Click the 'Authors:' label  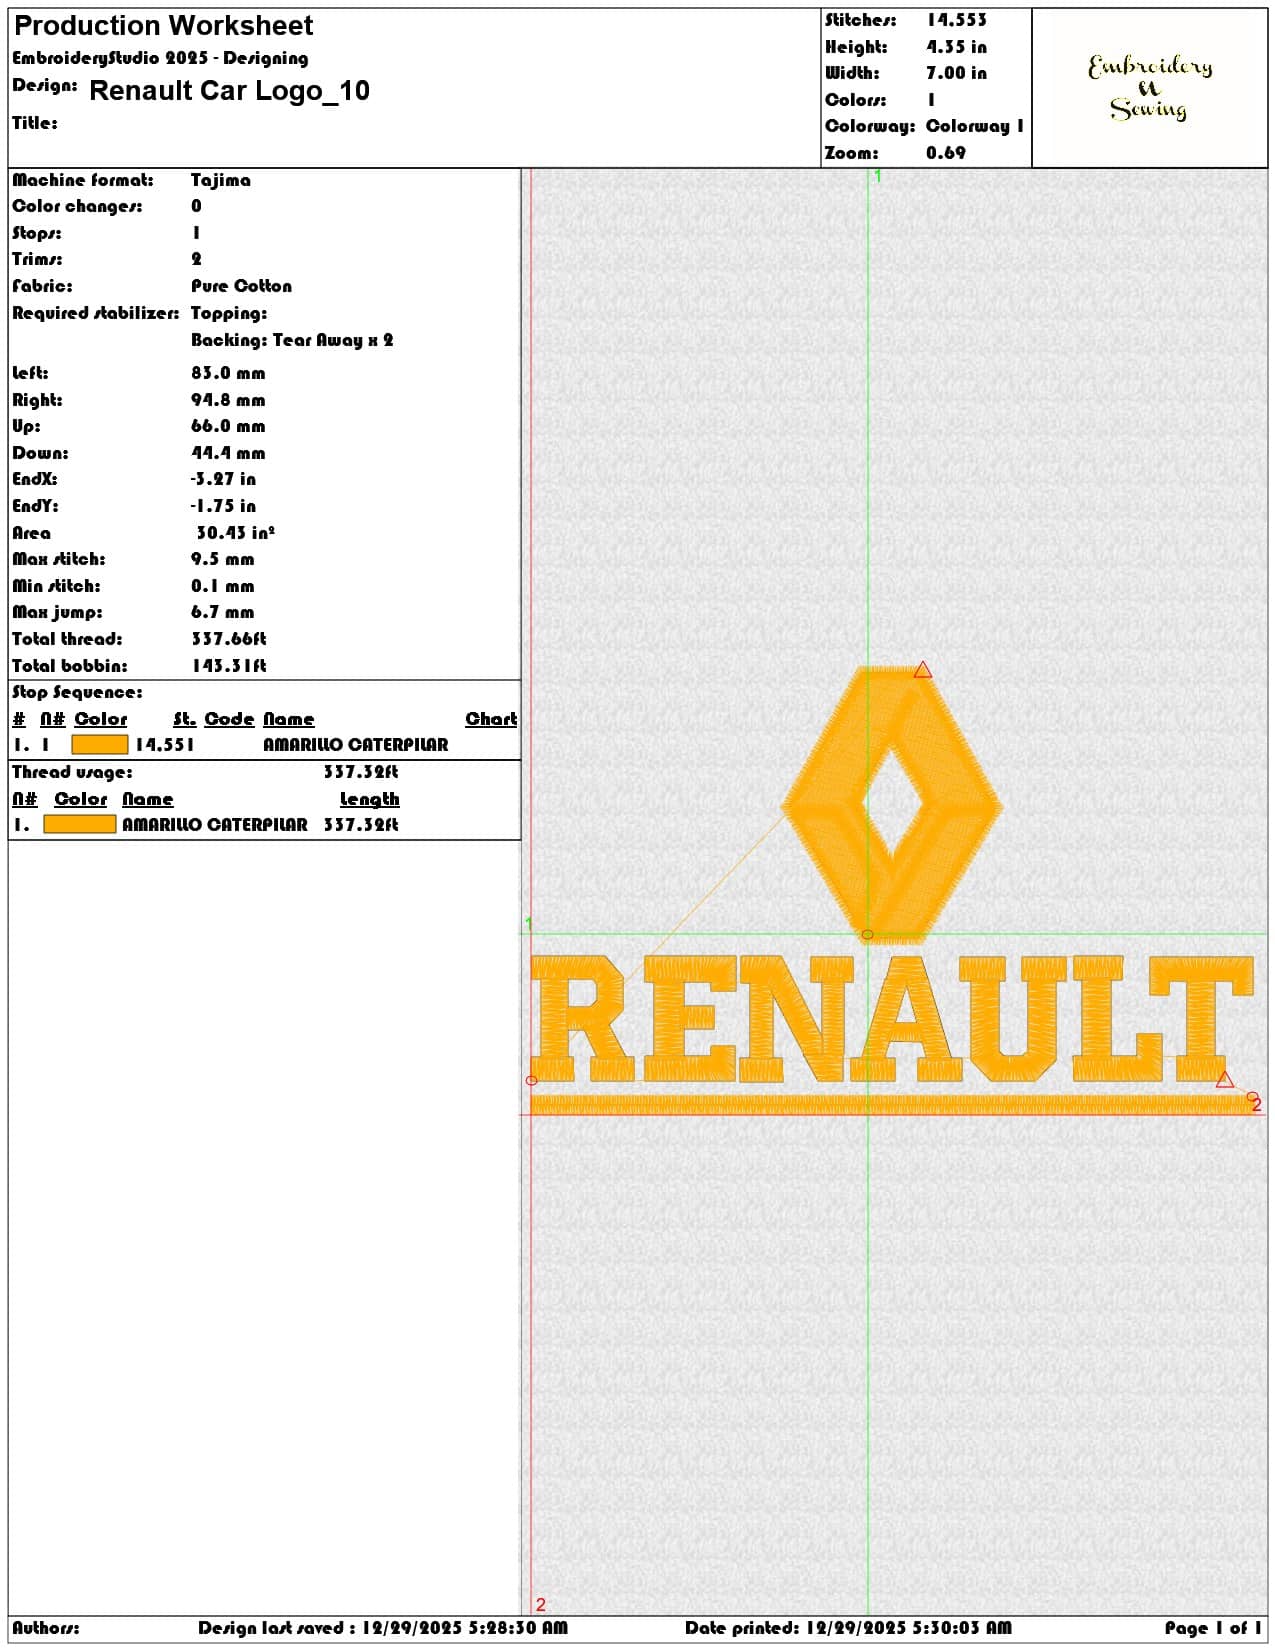[x=46, y=1628]
